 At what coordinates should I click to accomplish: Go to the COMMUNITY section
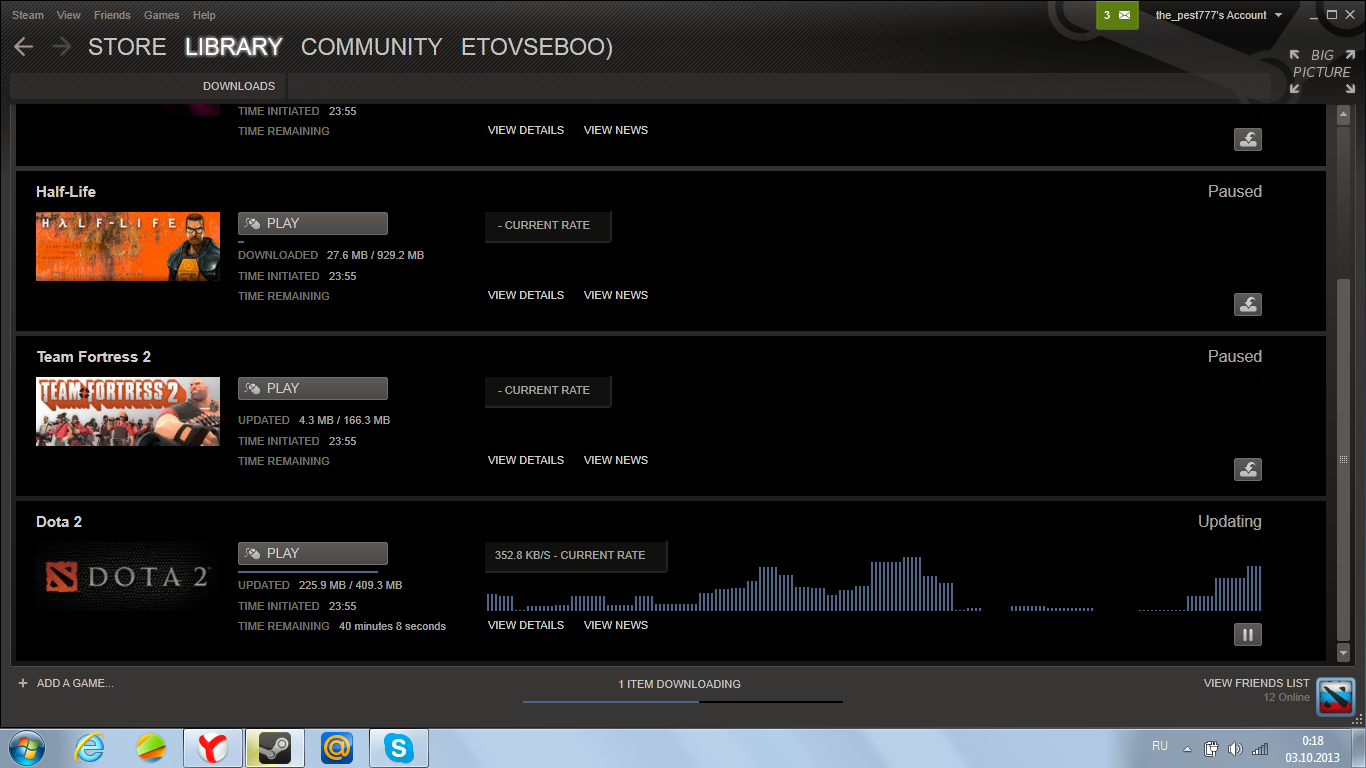[x=371, y=47]
